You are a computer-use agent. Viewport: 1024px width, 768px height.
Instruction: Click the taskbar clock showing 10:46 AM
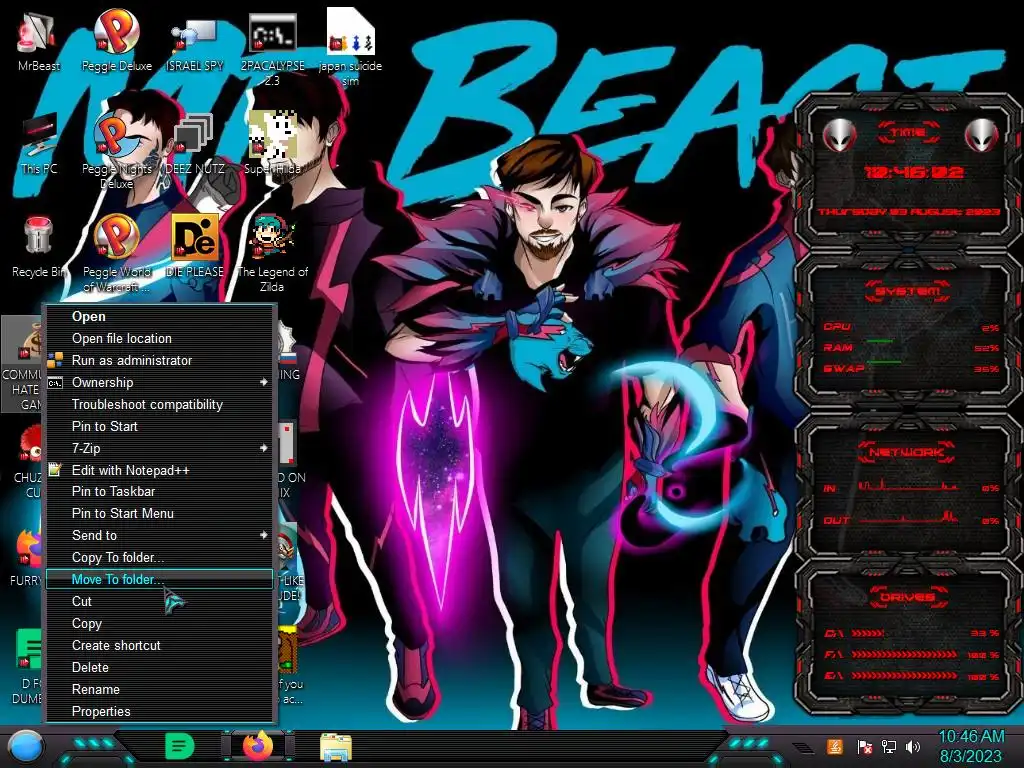(971, 746)
